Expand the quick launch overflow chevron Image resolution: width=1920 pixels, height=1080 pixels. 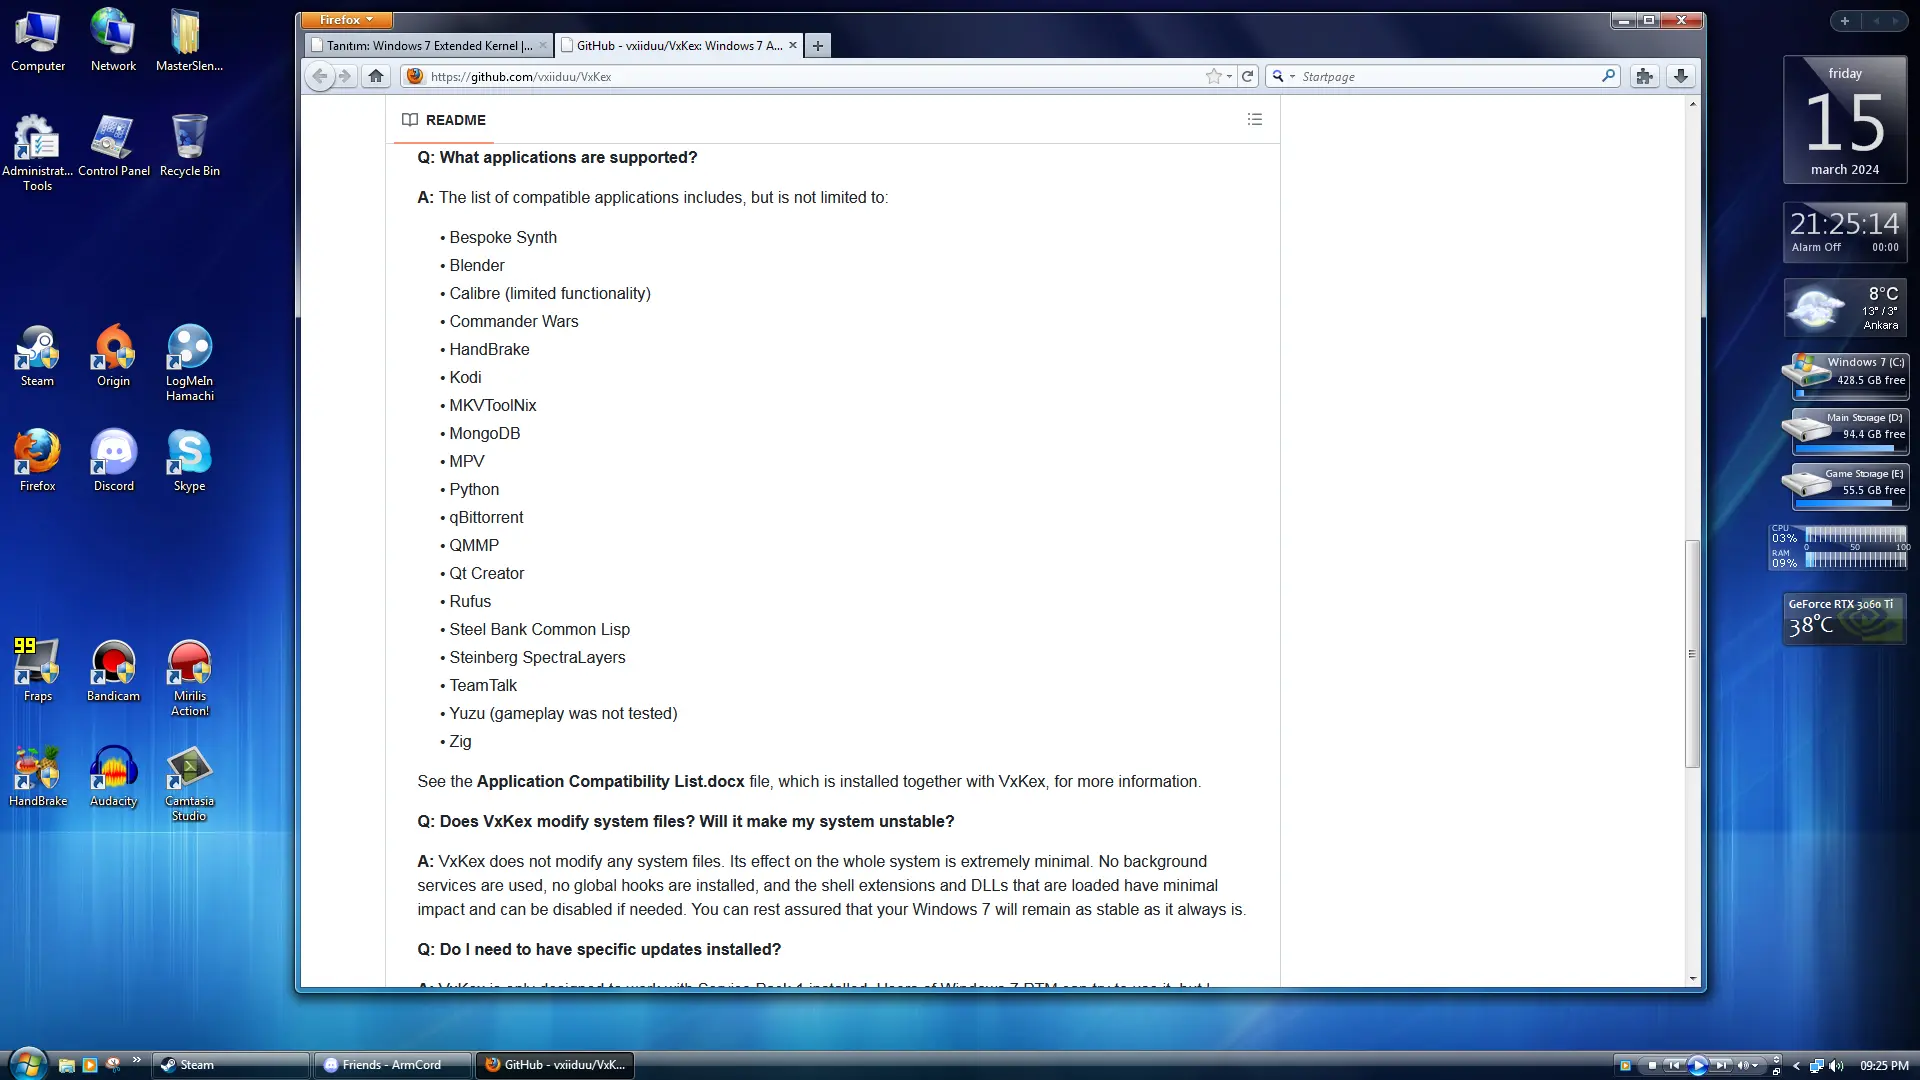[136, 1060]
